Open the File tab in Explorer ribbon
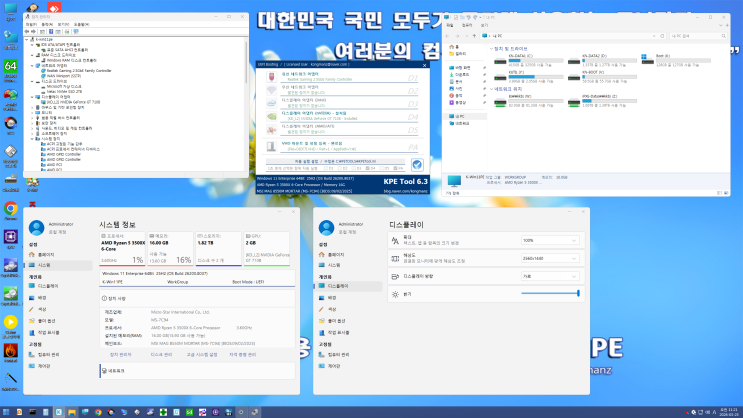The height and width of the screenshot is (418, 743). coord(450,25)
